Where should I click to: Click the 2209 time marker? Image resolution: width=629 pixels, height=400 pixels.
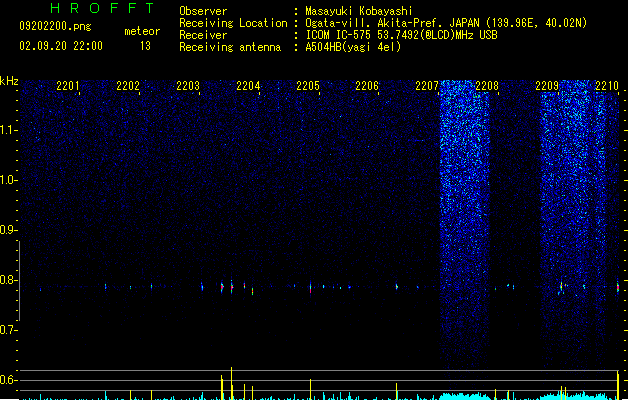pyautogui.click(x=547, y=86)
